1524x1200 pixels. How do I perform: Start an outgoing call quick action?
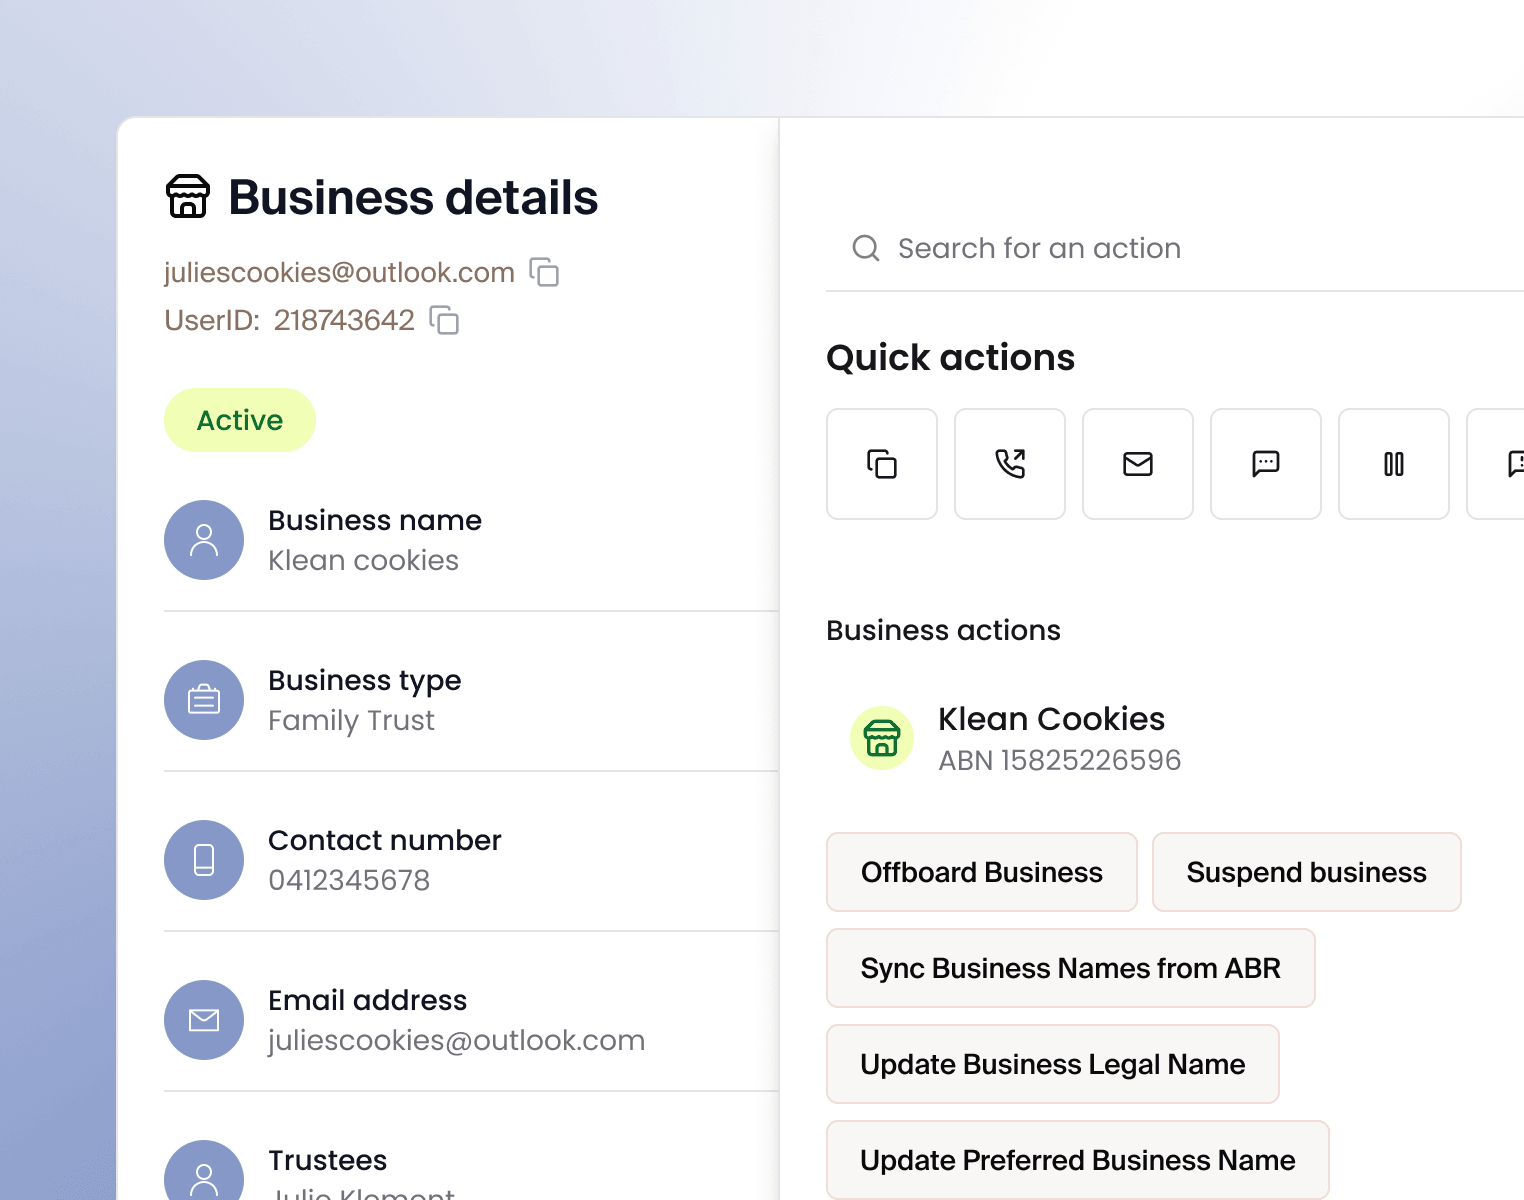[1010, 464]
